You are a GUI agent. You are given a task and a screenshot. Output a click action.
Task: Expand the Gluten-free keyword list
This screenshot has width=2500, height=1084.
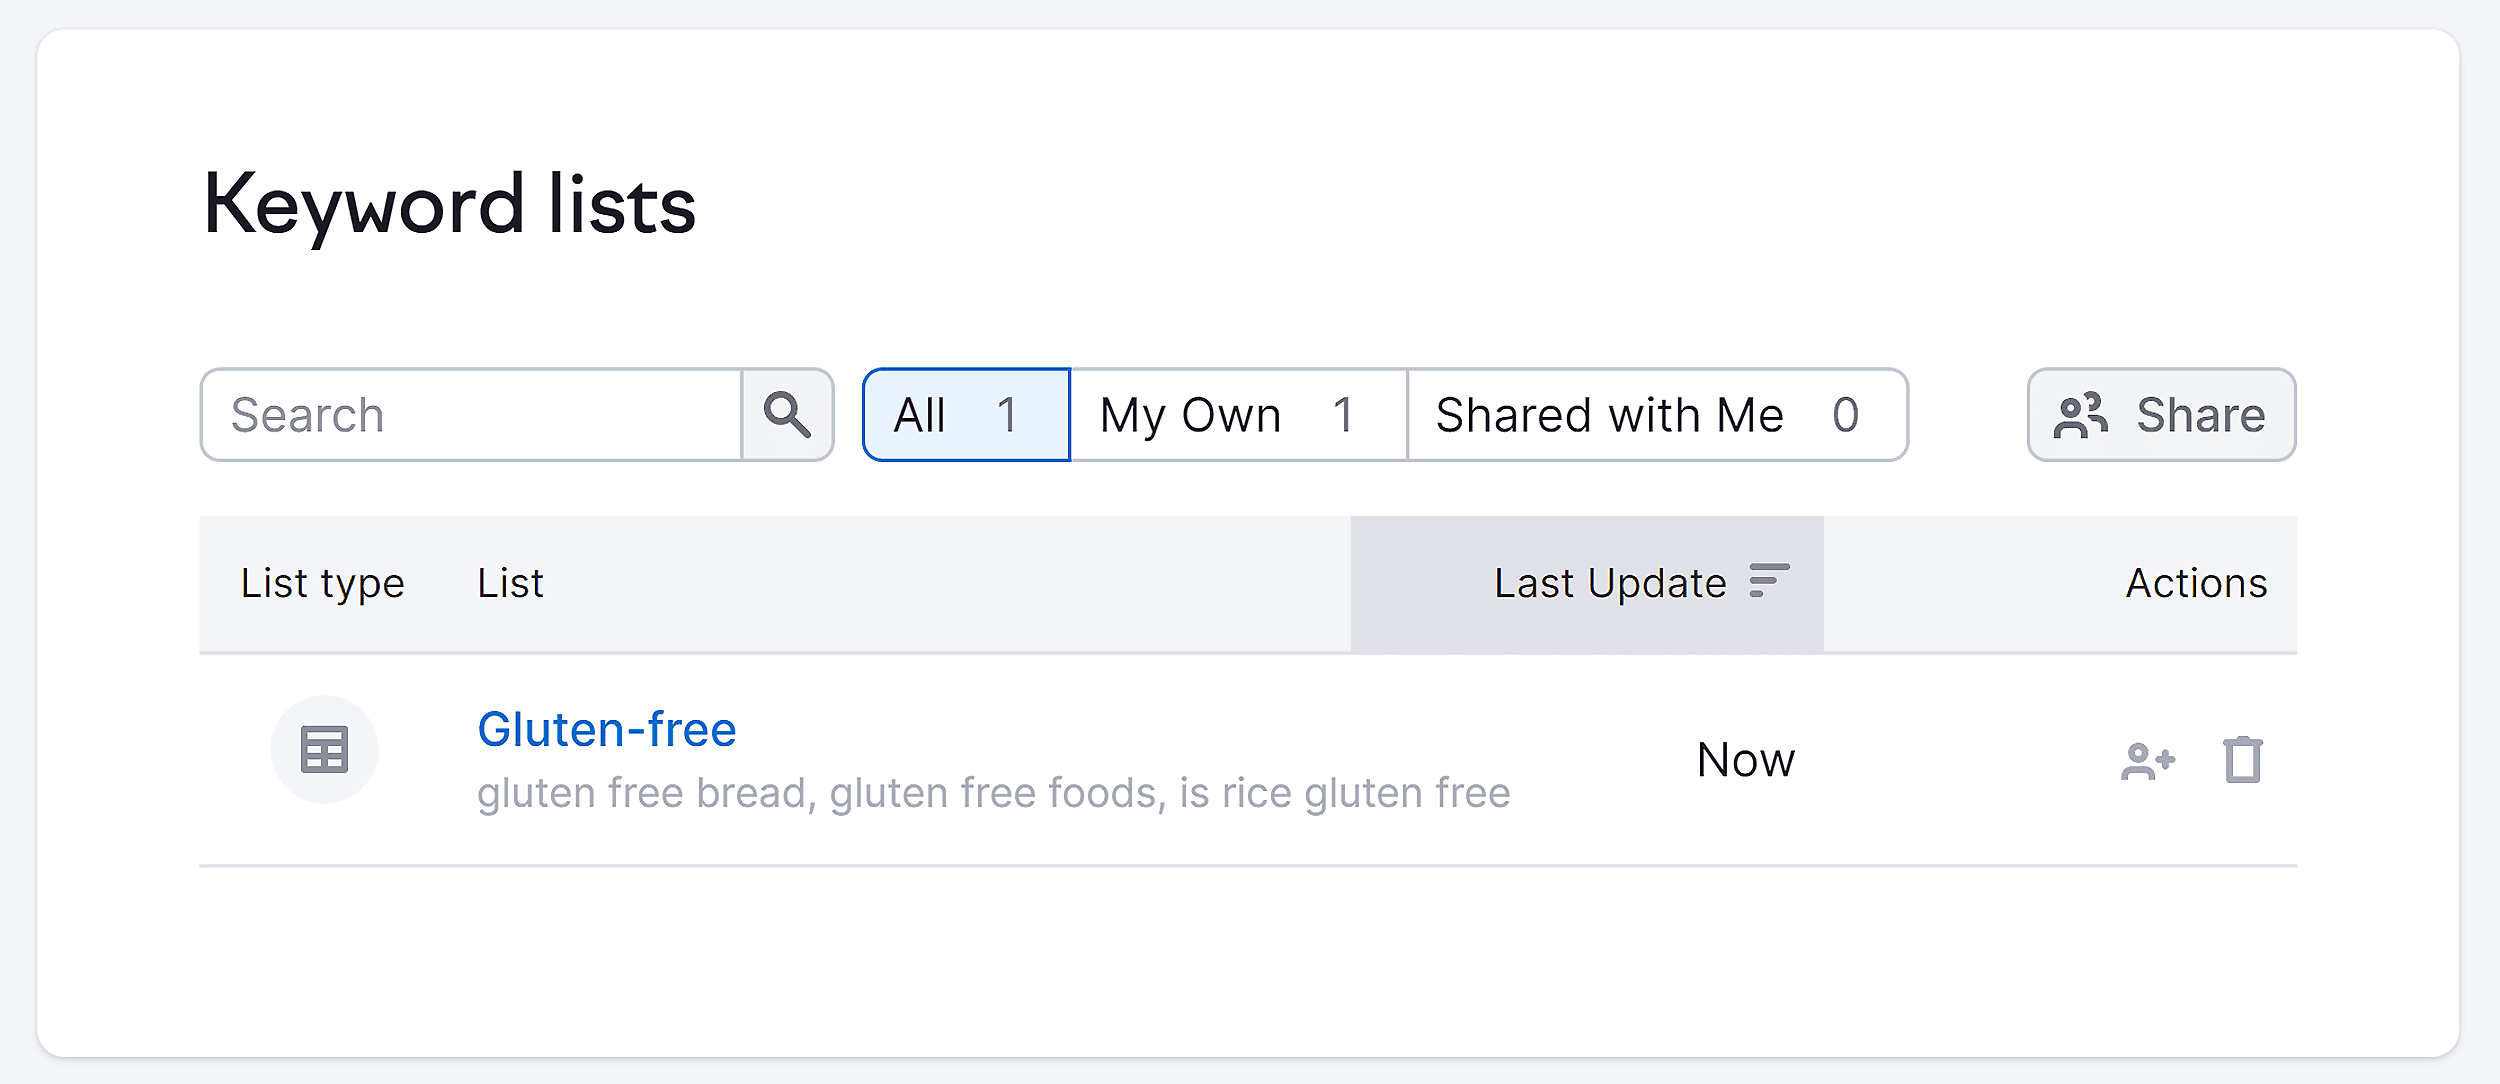point(606,730)
